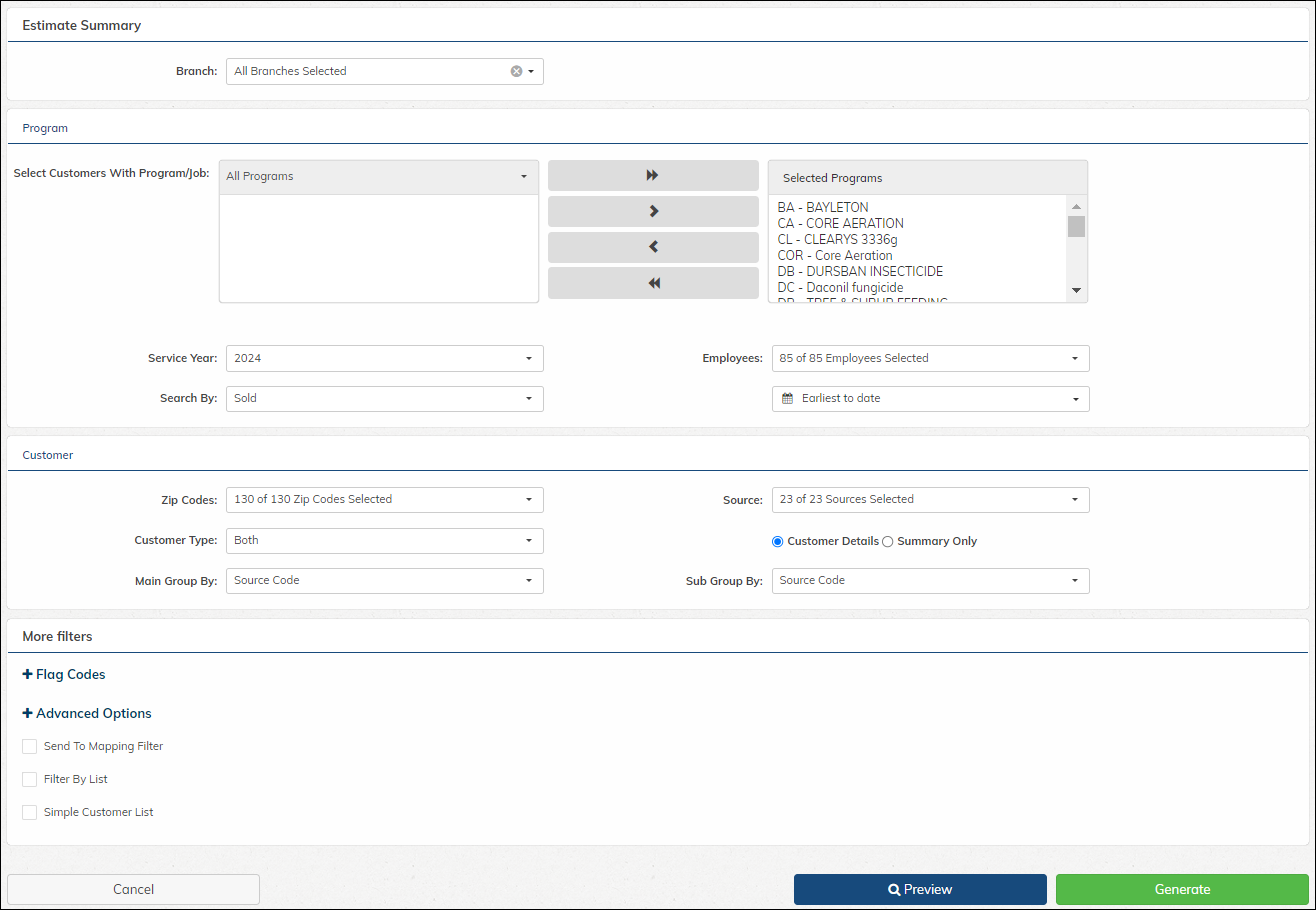Click the single right arrow move button
This screenshot has height=910, width=1316.
653,211
